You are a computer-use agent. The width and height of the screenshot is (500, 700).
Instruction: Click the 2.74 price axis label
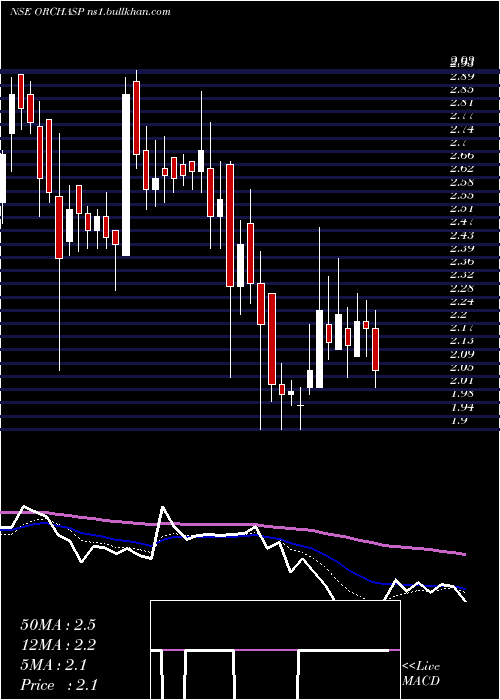tap(462, 129)
